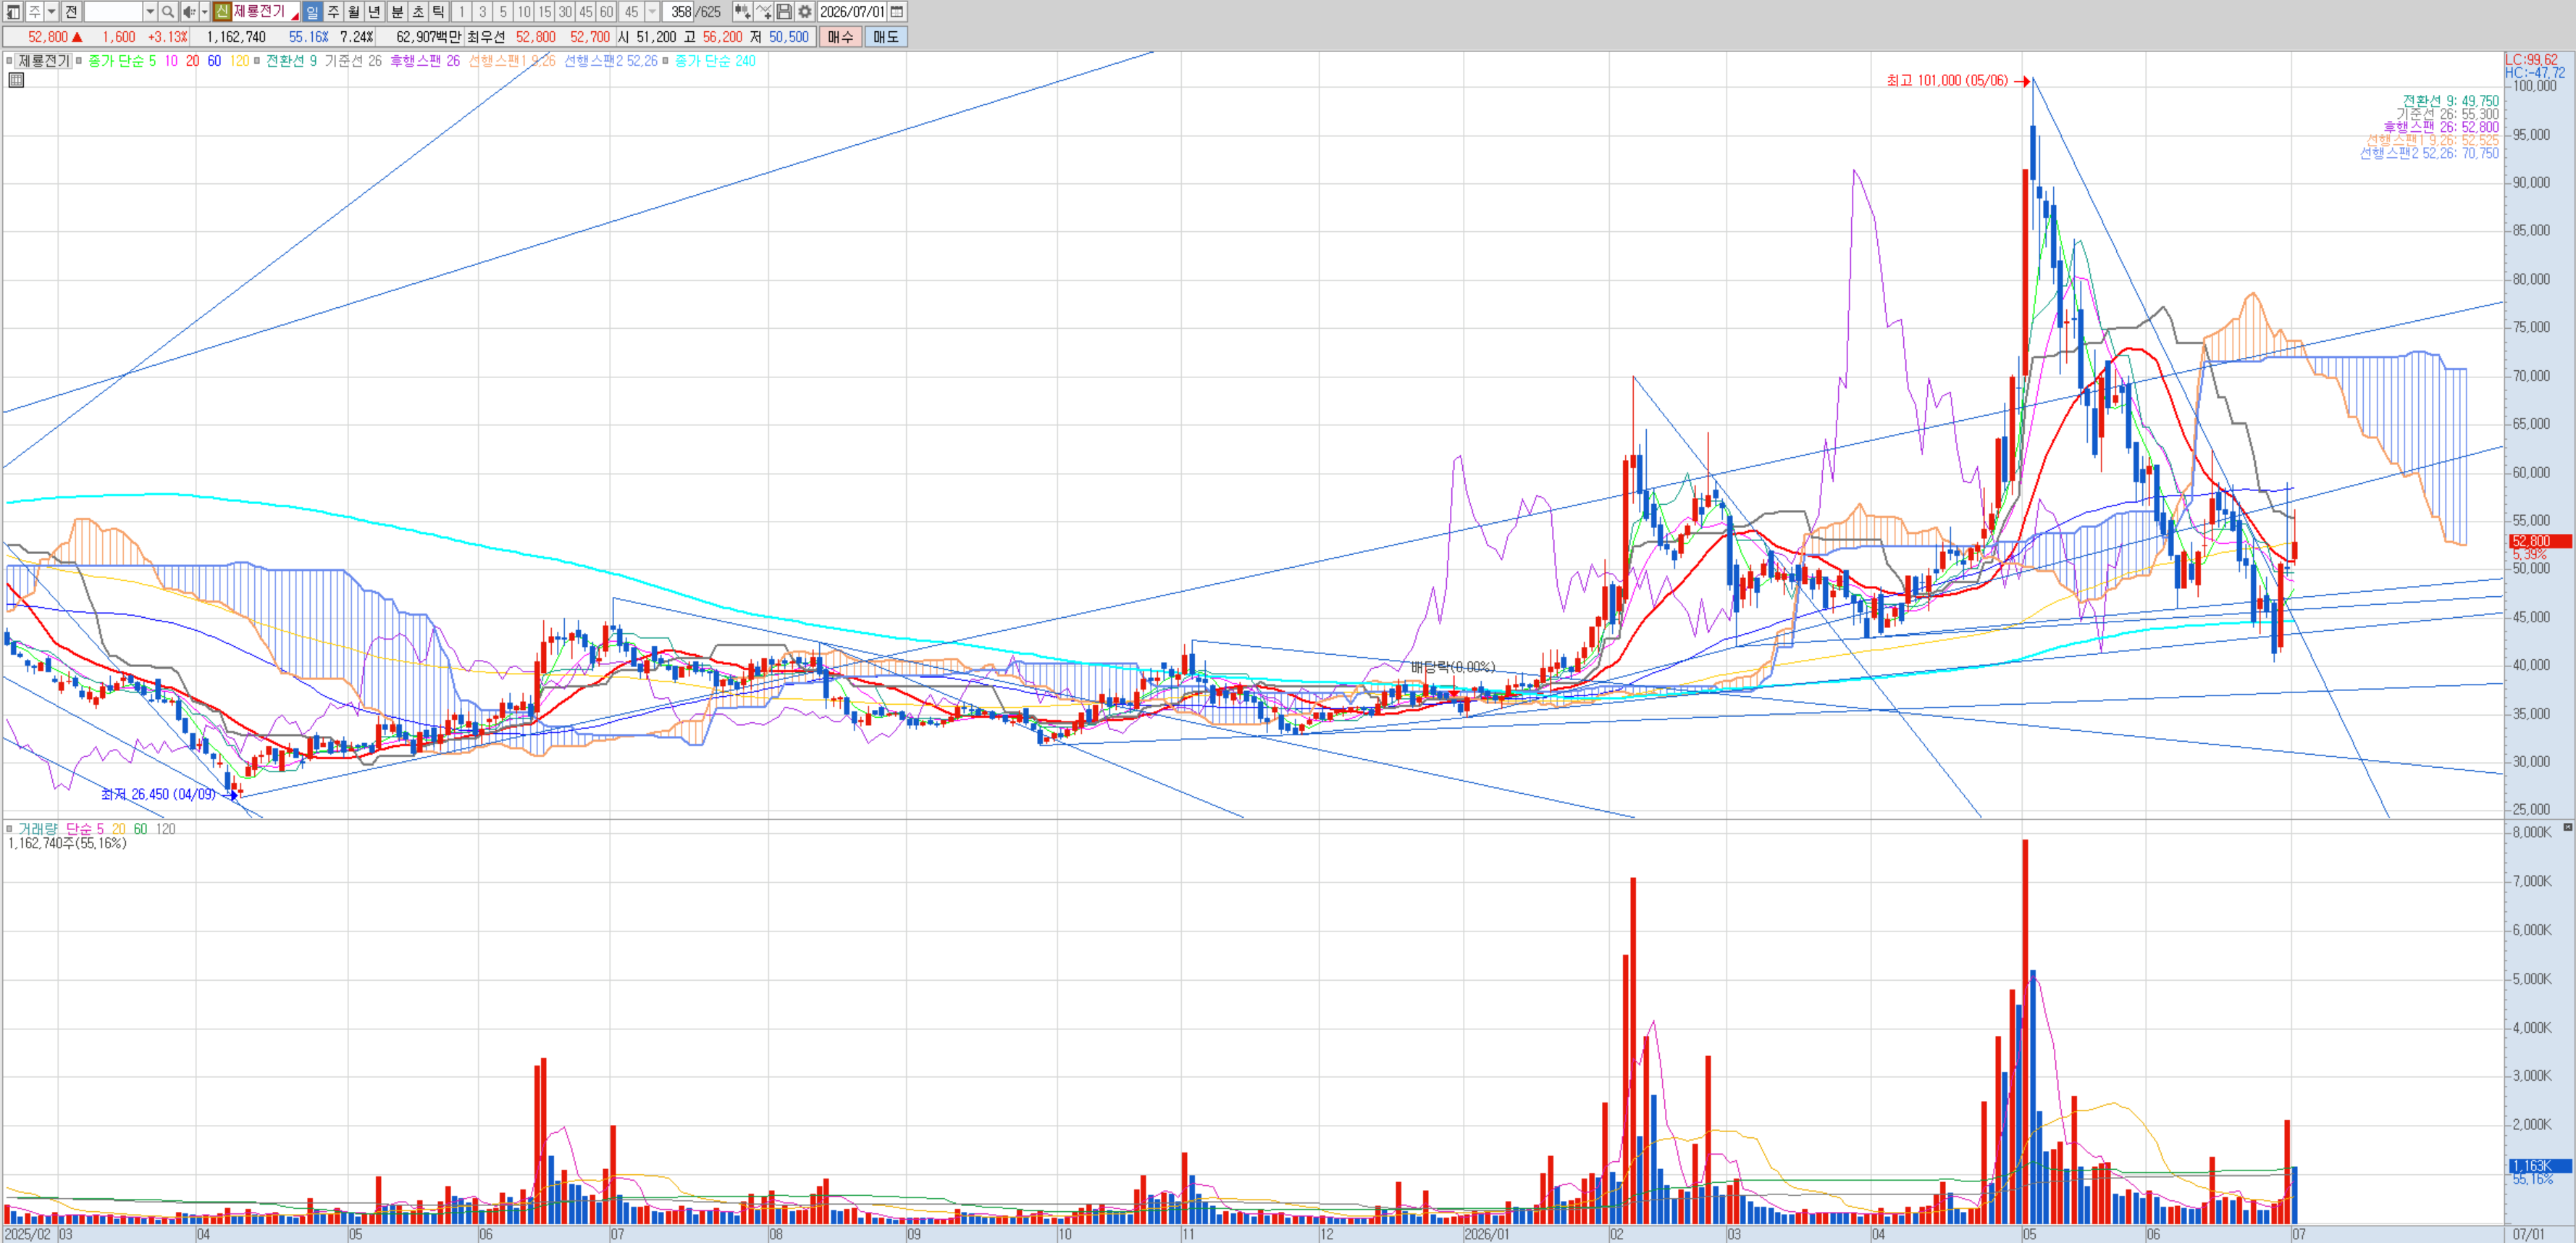Click the 종가 단순 240 legend label
This screenshot has height=1243, width=2576.
[715, 61]
